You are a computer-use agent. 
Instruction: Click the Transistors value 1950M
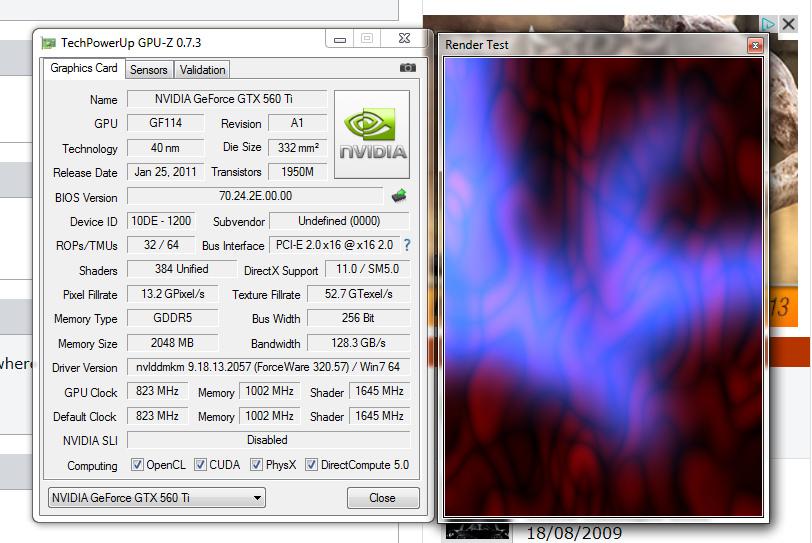(297, 172)
